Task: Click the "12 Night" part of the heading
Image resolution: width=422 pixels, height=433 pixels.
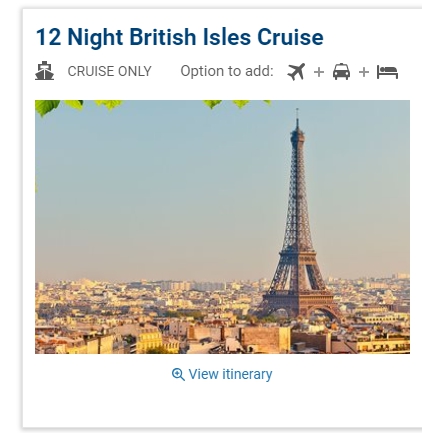Action: pos(79,37)
